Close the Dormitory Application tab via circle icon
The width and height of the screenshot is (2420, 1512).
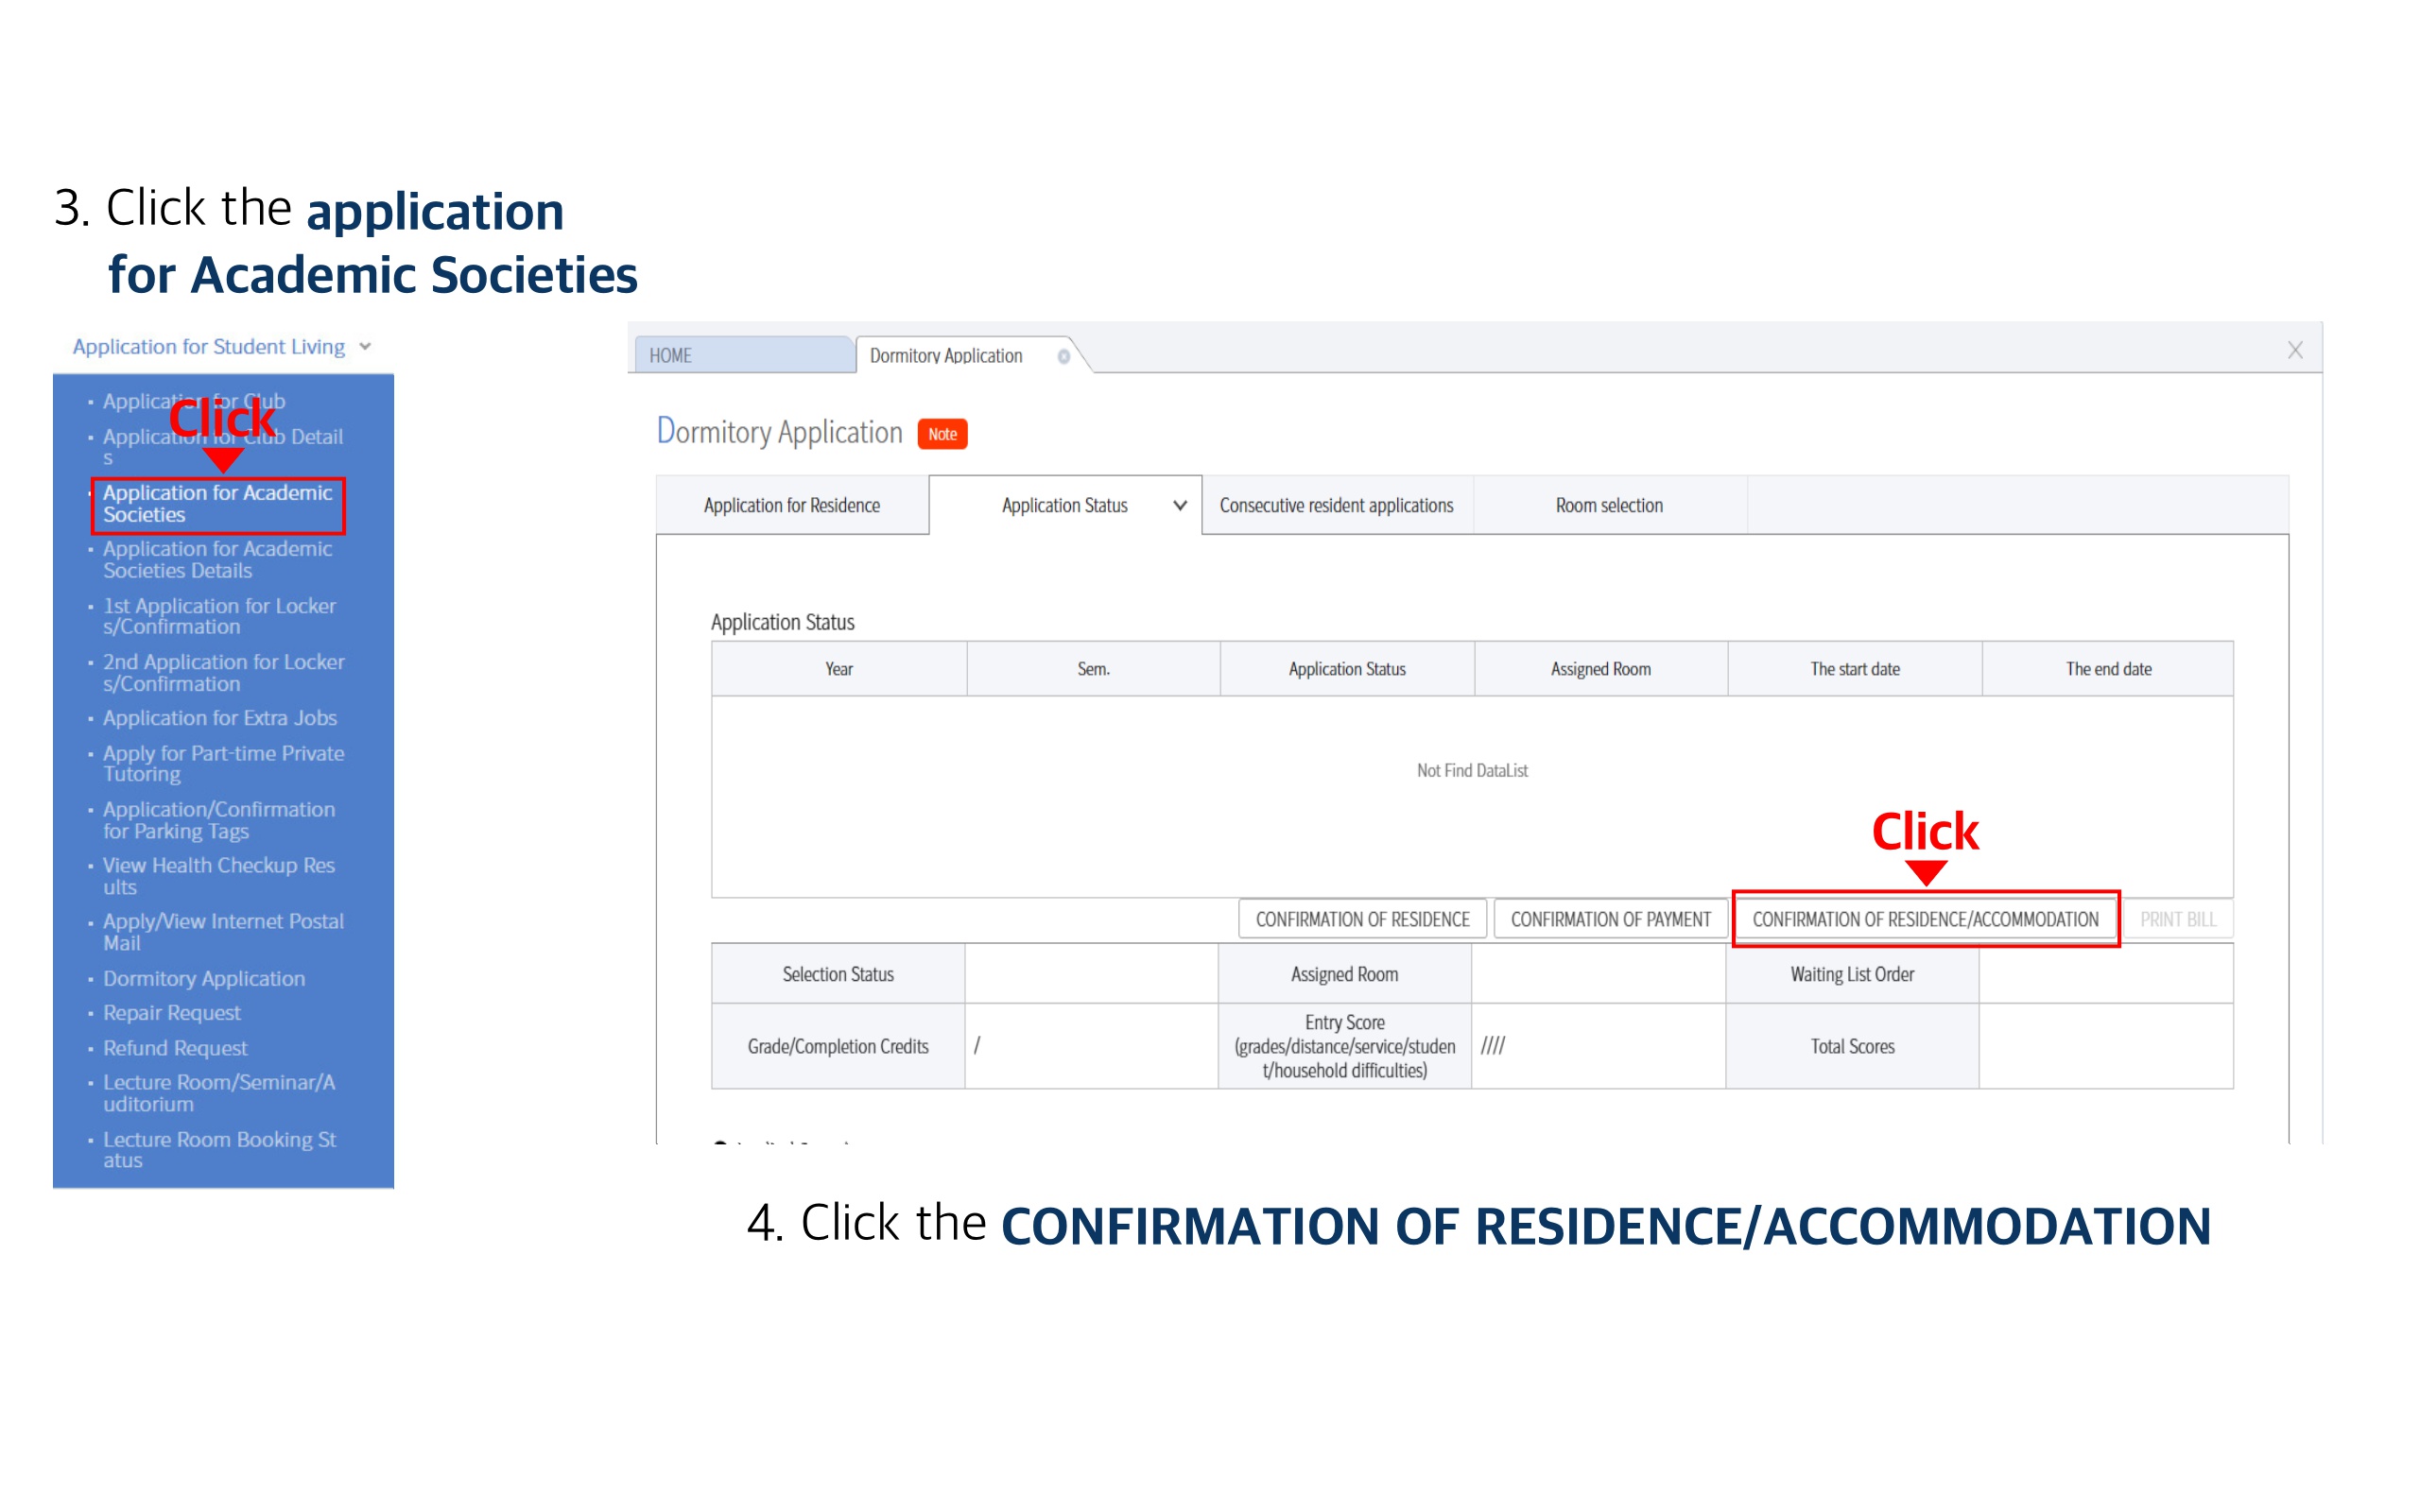tap(1064, 356)
